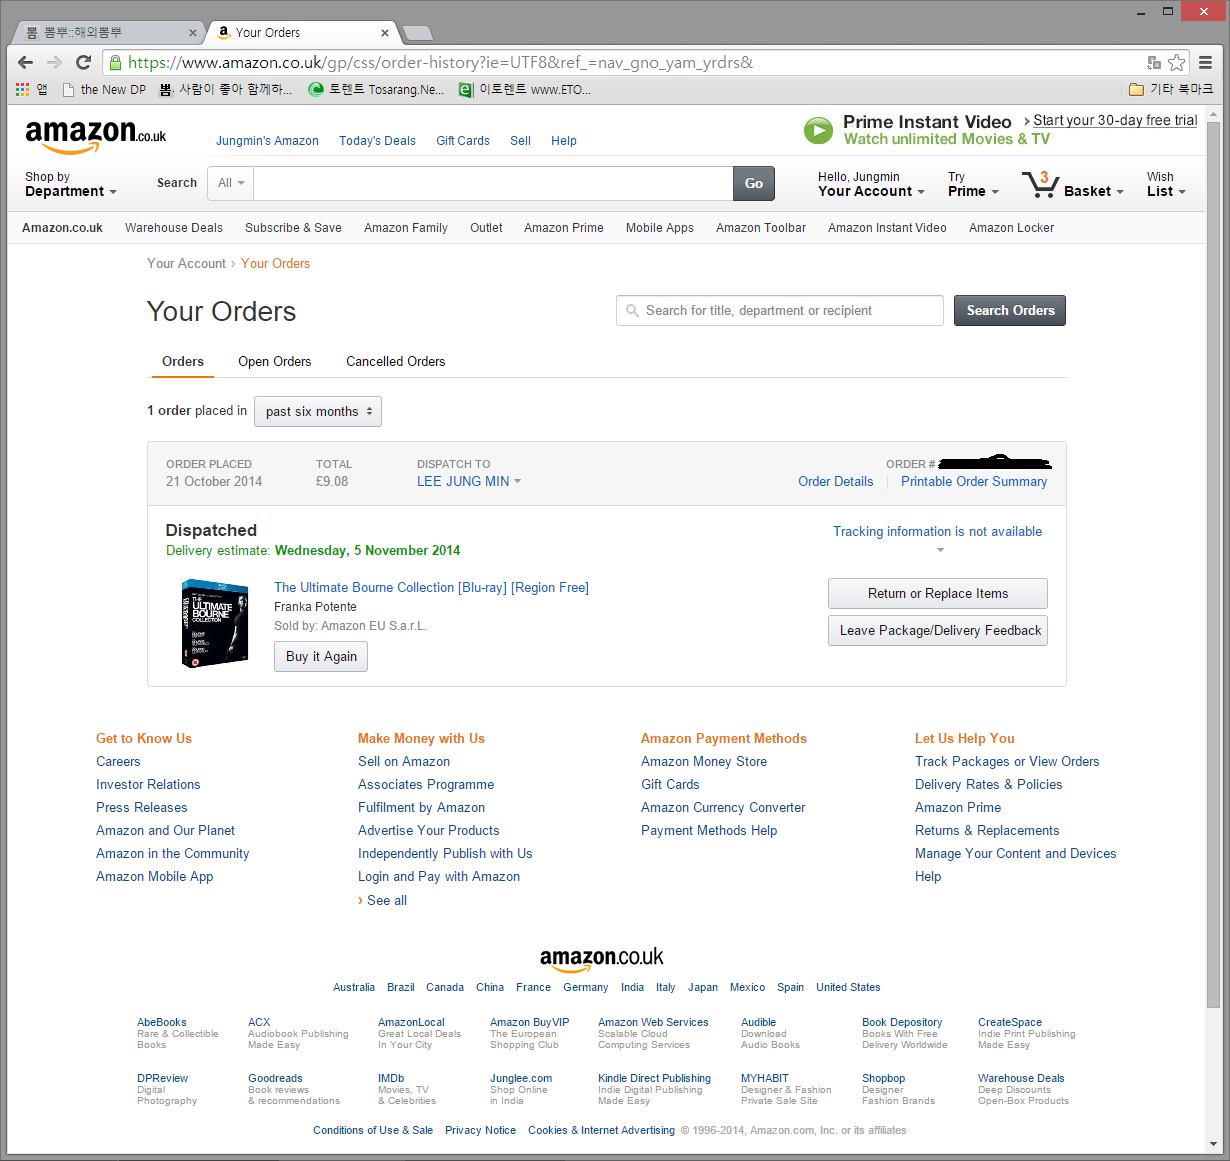Open The Ultimate Bourne Collection product link
1230x1161 pixels.
pyautogui.click(x=431, y=587)
